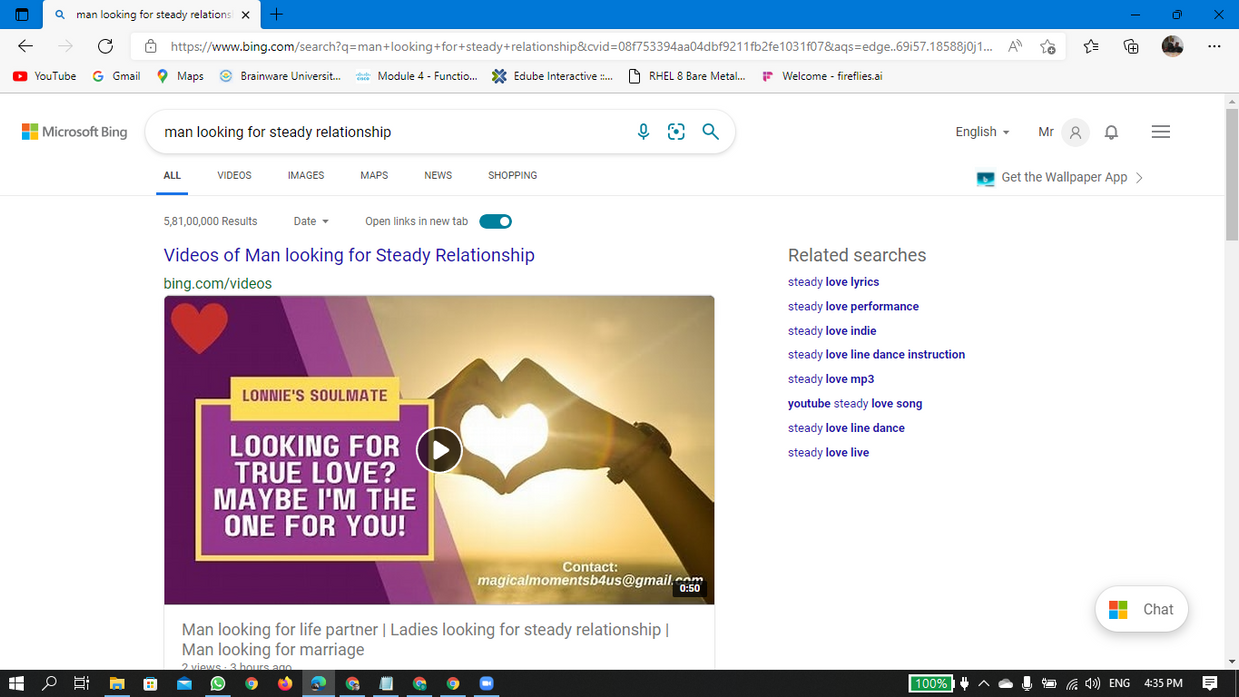Open Task View on the taskbar
This screenshot has height=697, width=1239.
click(x=83, y=684)
